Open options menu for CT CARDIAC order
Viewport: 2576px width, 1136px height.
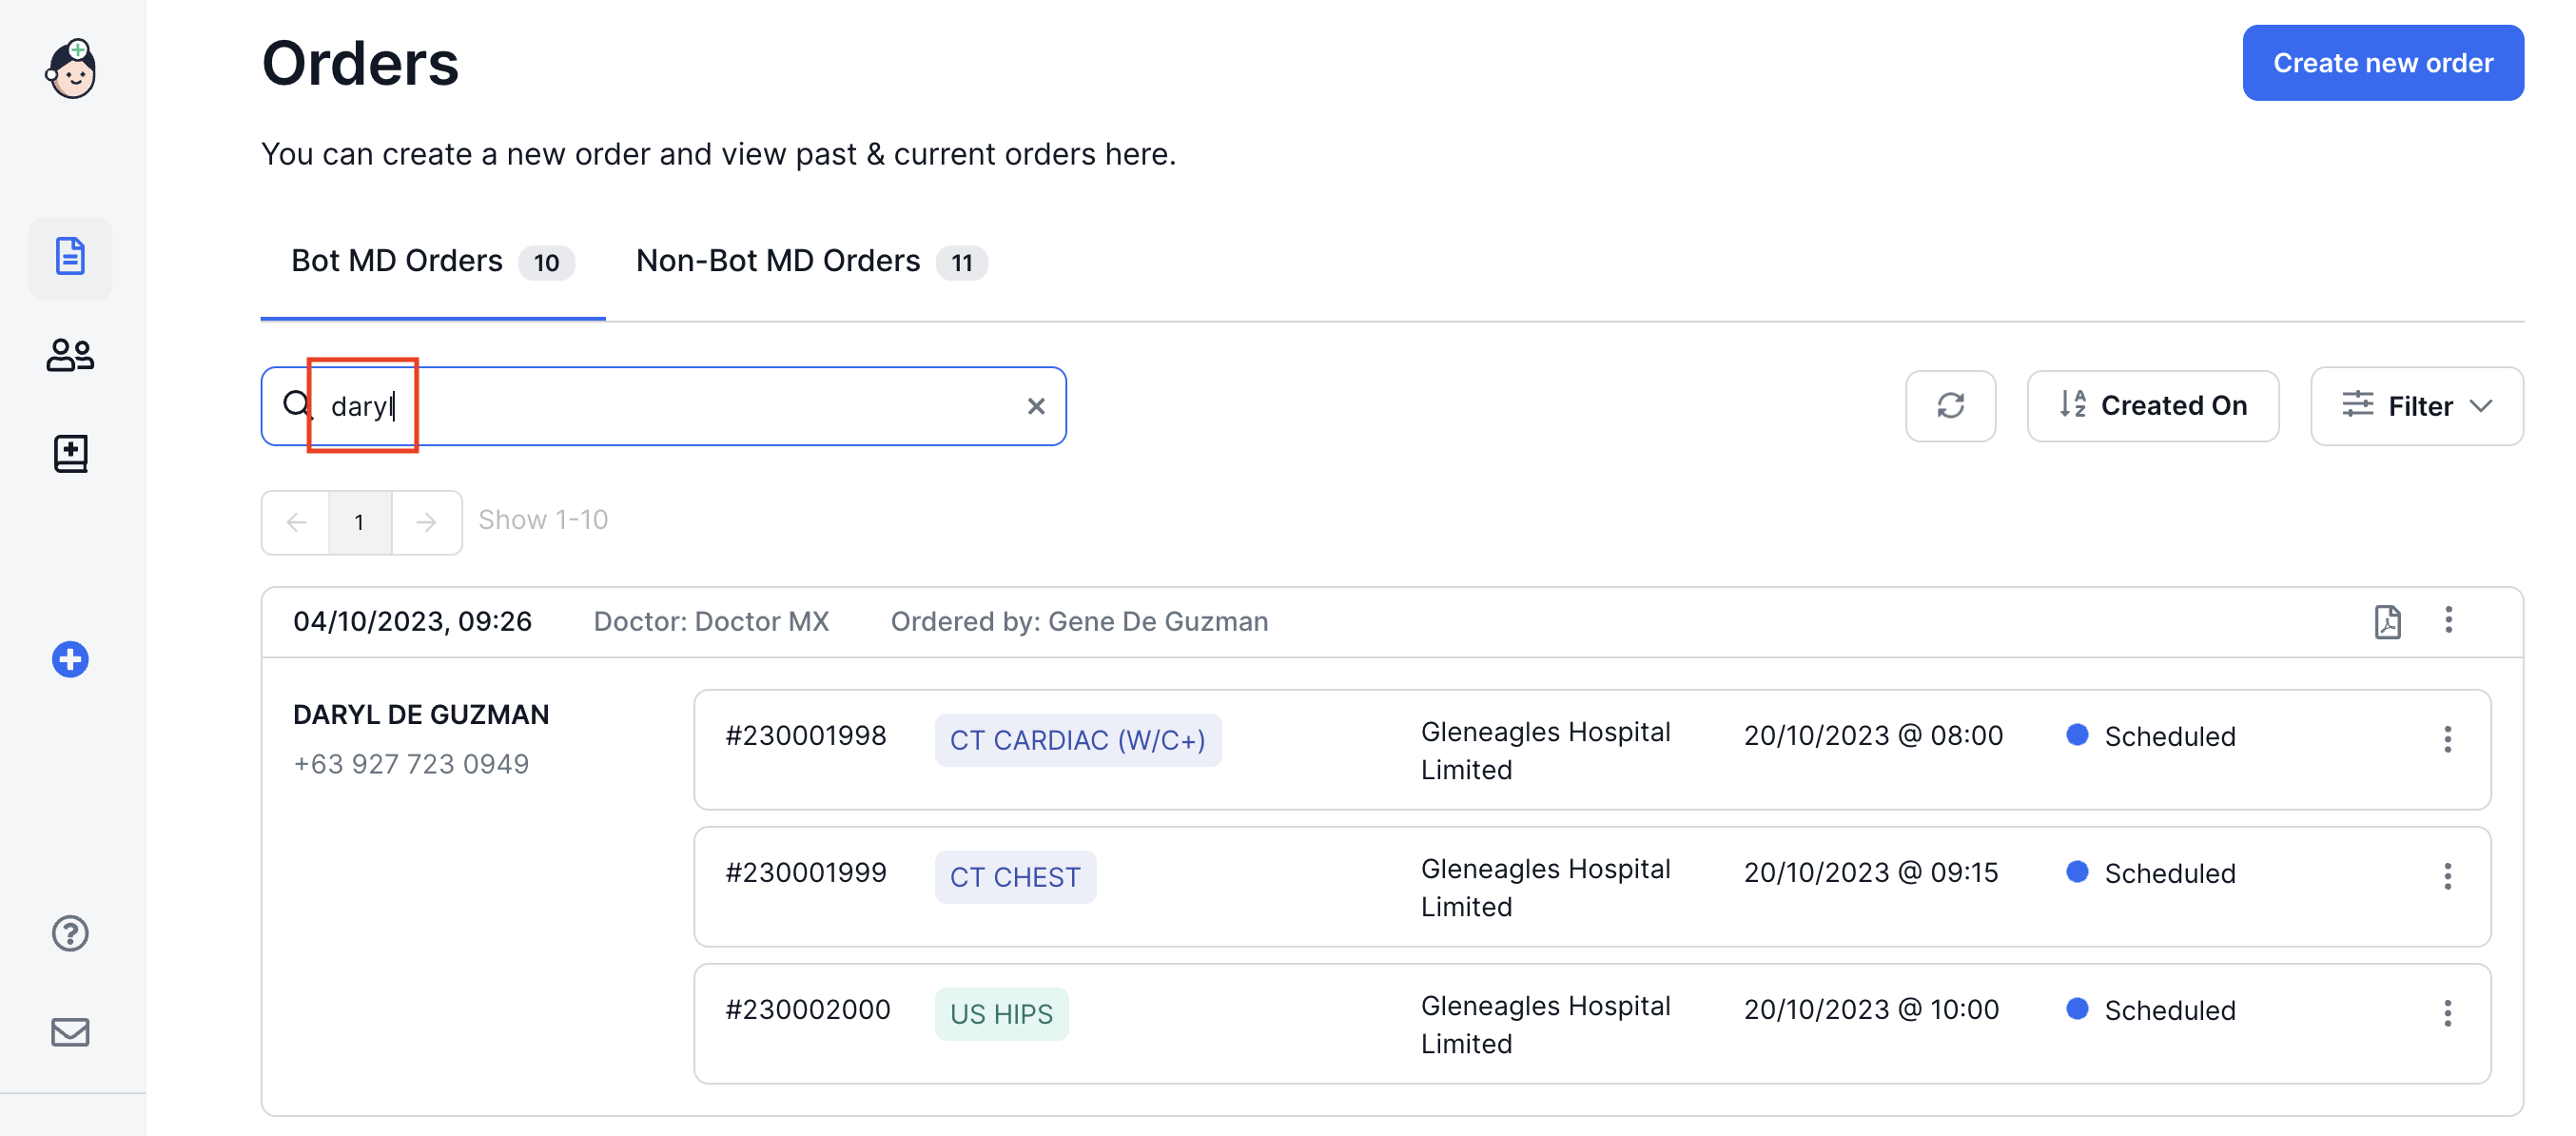tap(2446, 739)
